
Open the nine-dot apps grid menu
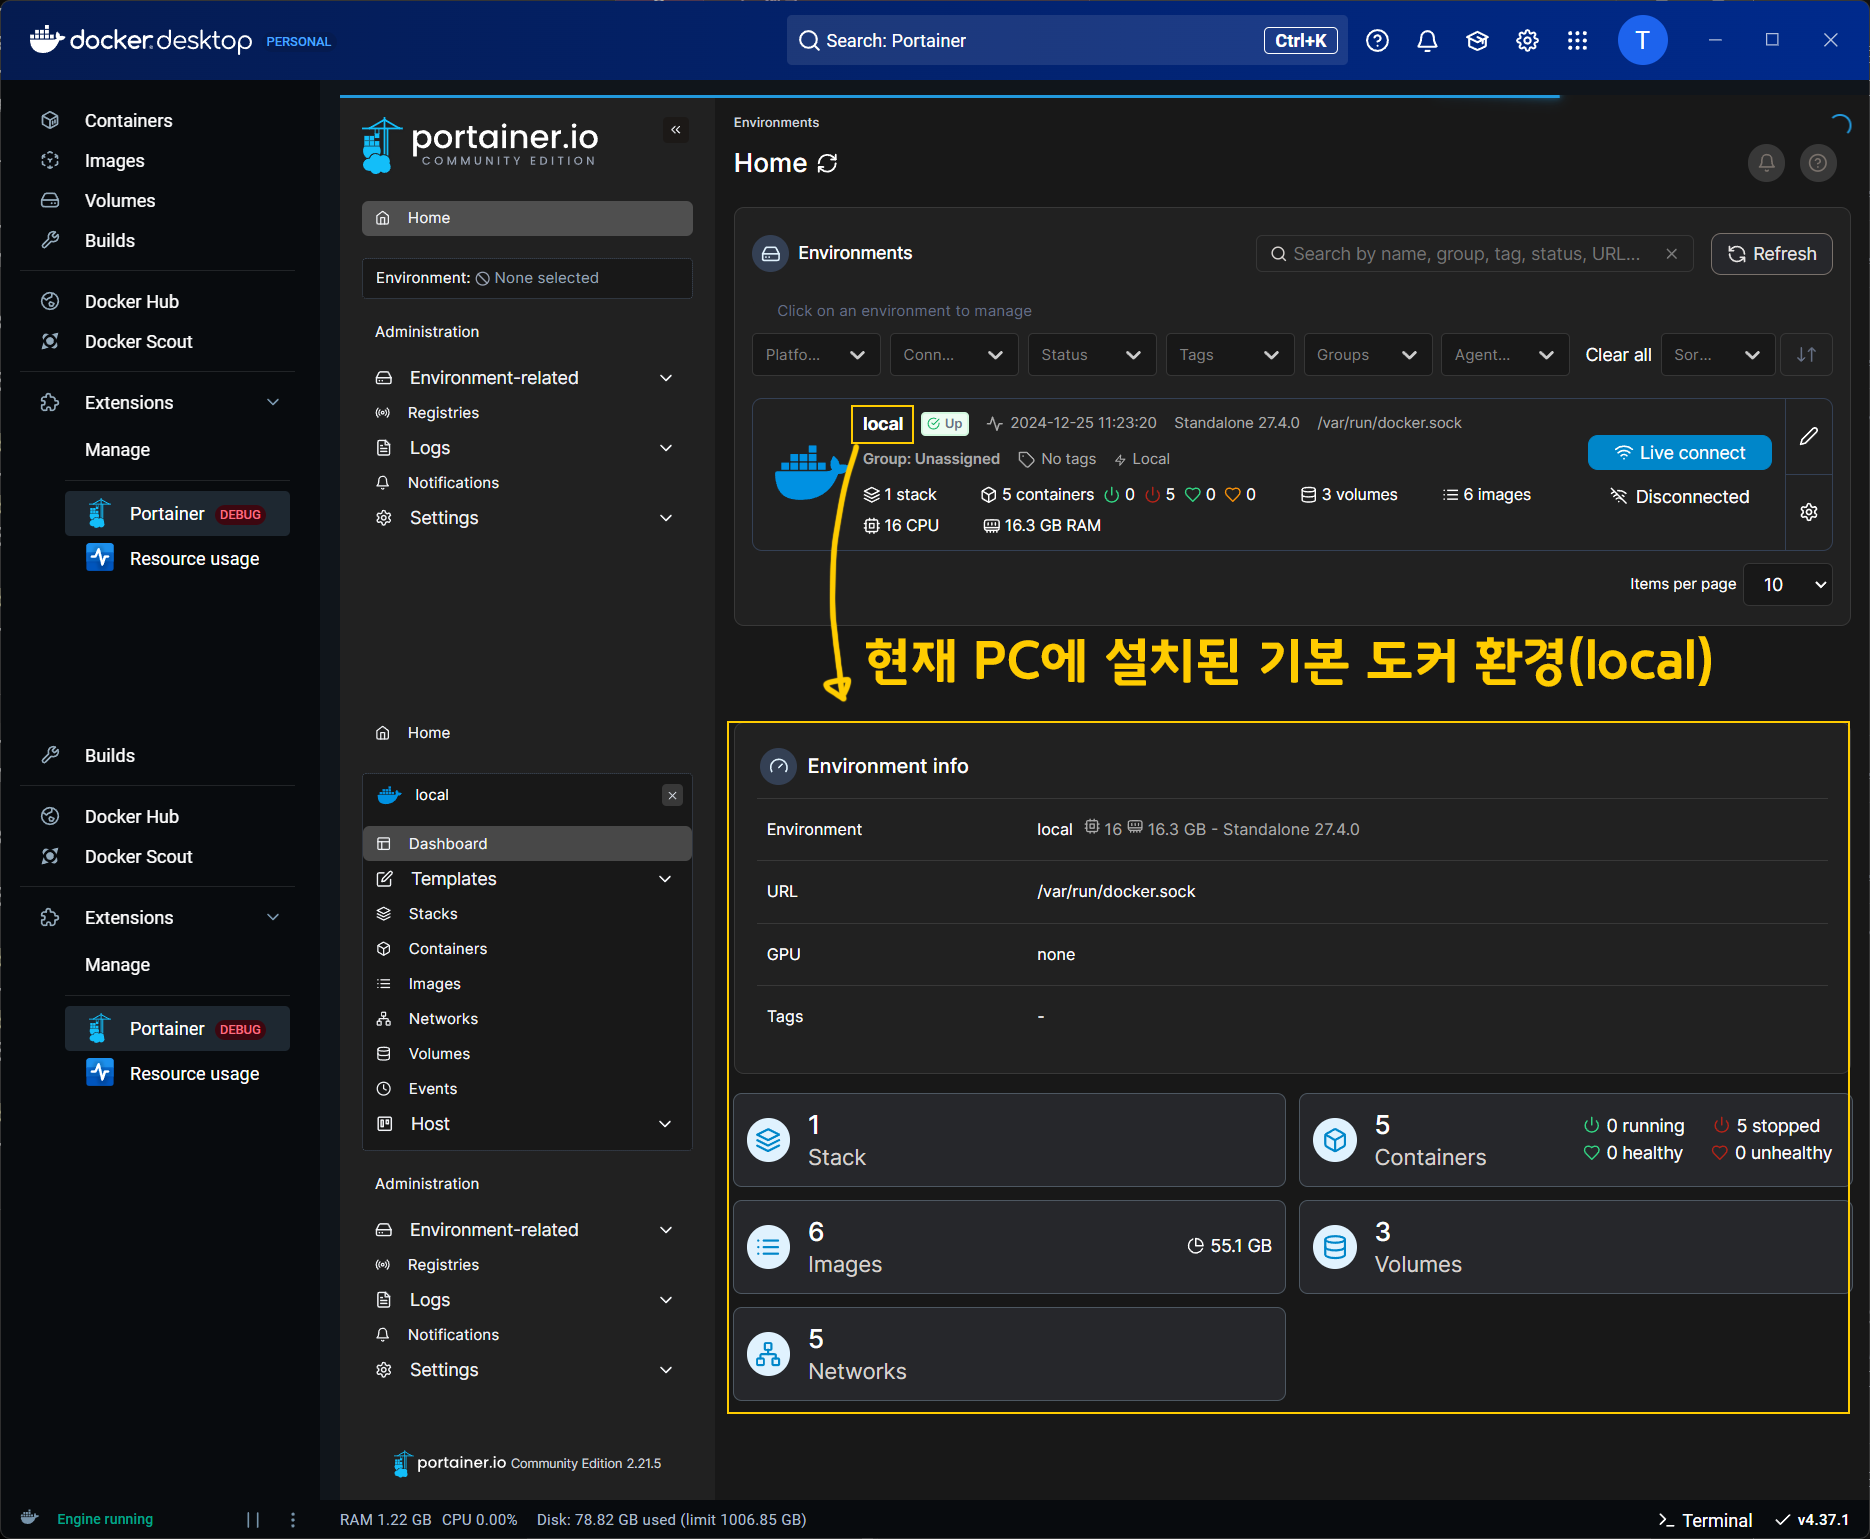[x=1577, y=41]
